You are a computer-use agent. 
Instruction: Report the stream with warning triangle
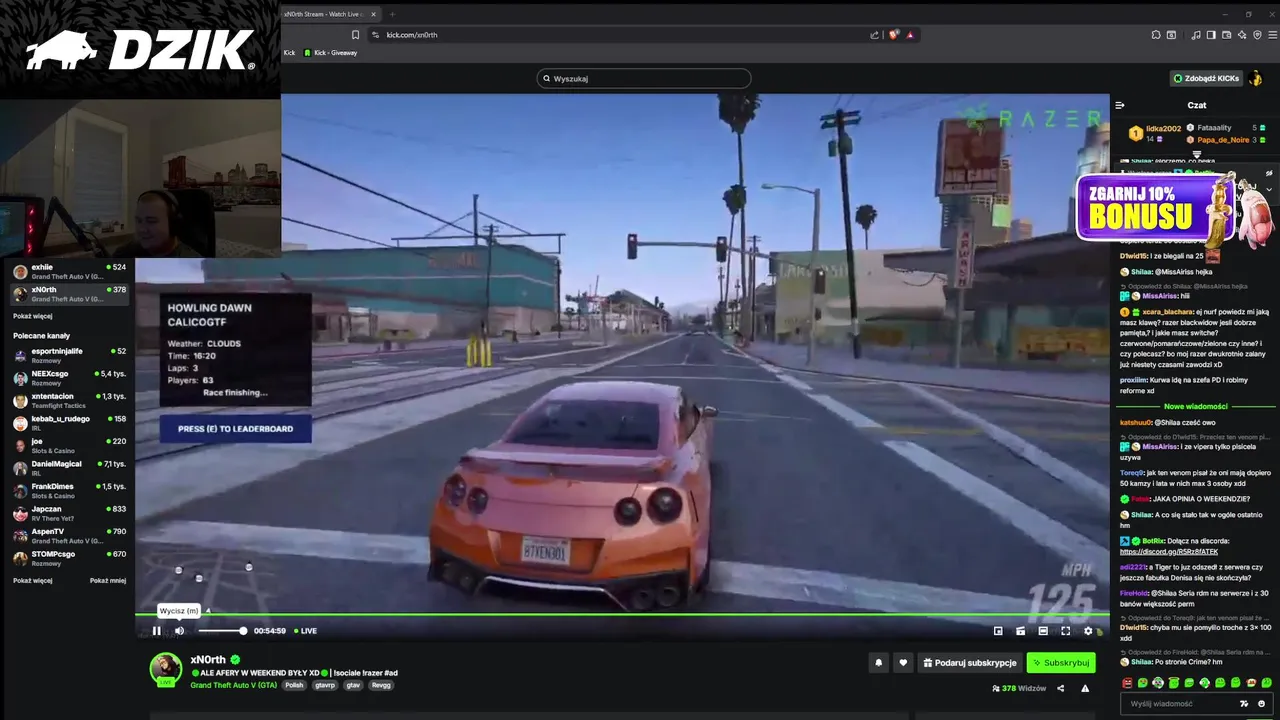click(1085, 688)
